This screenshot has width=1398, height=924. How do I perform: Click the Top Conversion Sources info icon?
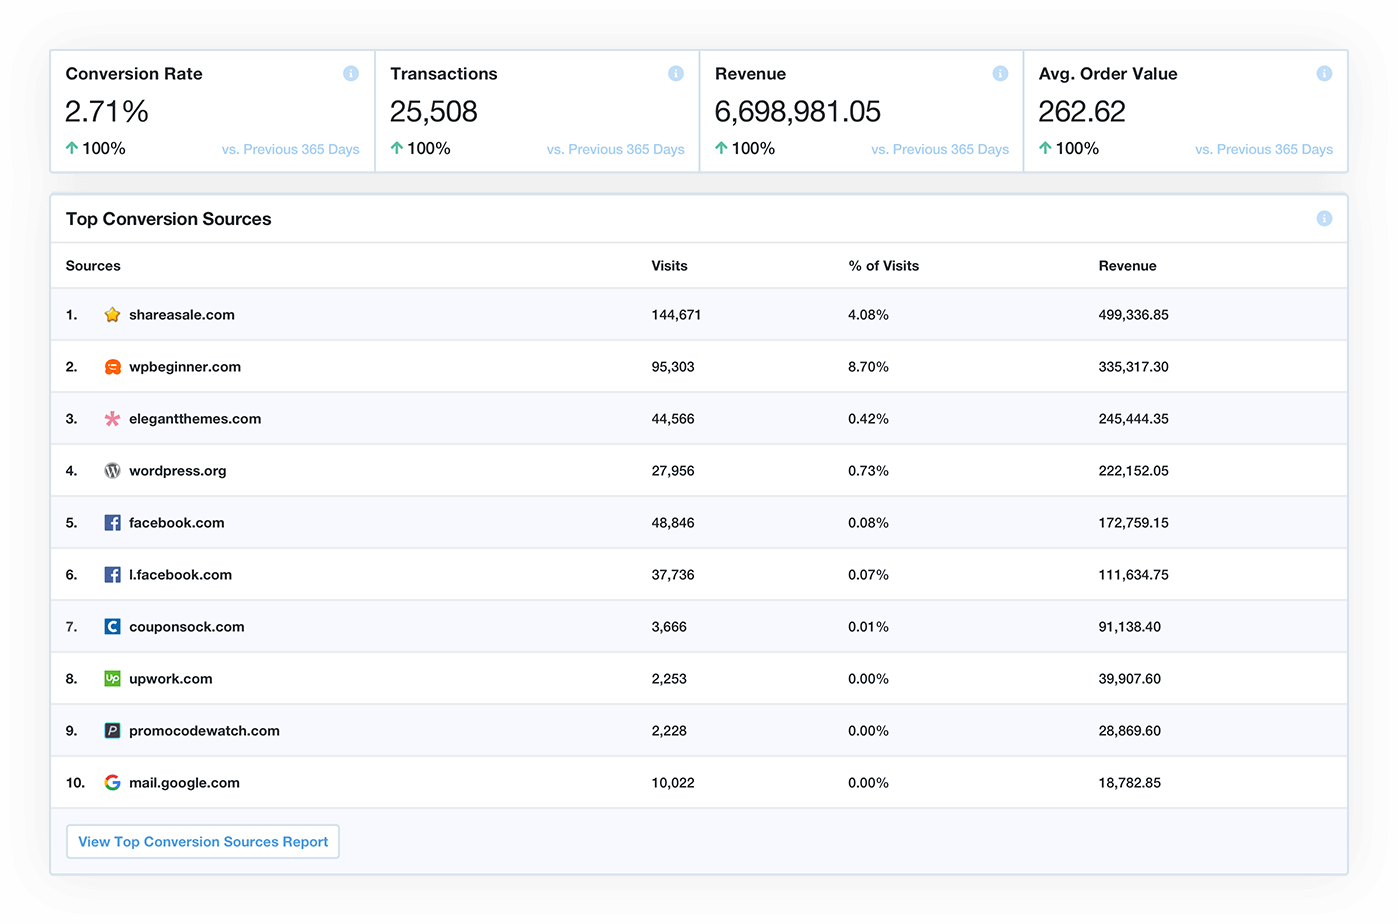click(x=1324, y=219)
